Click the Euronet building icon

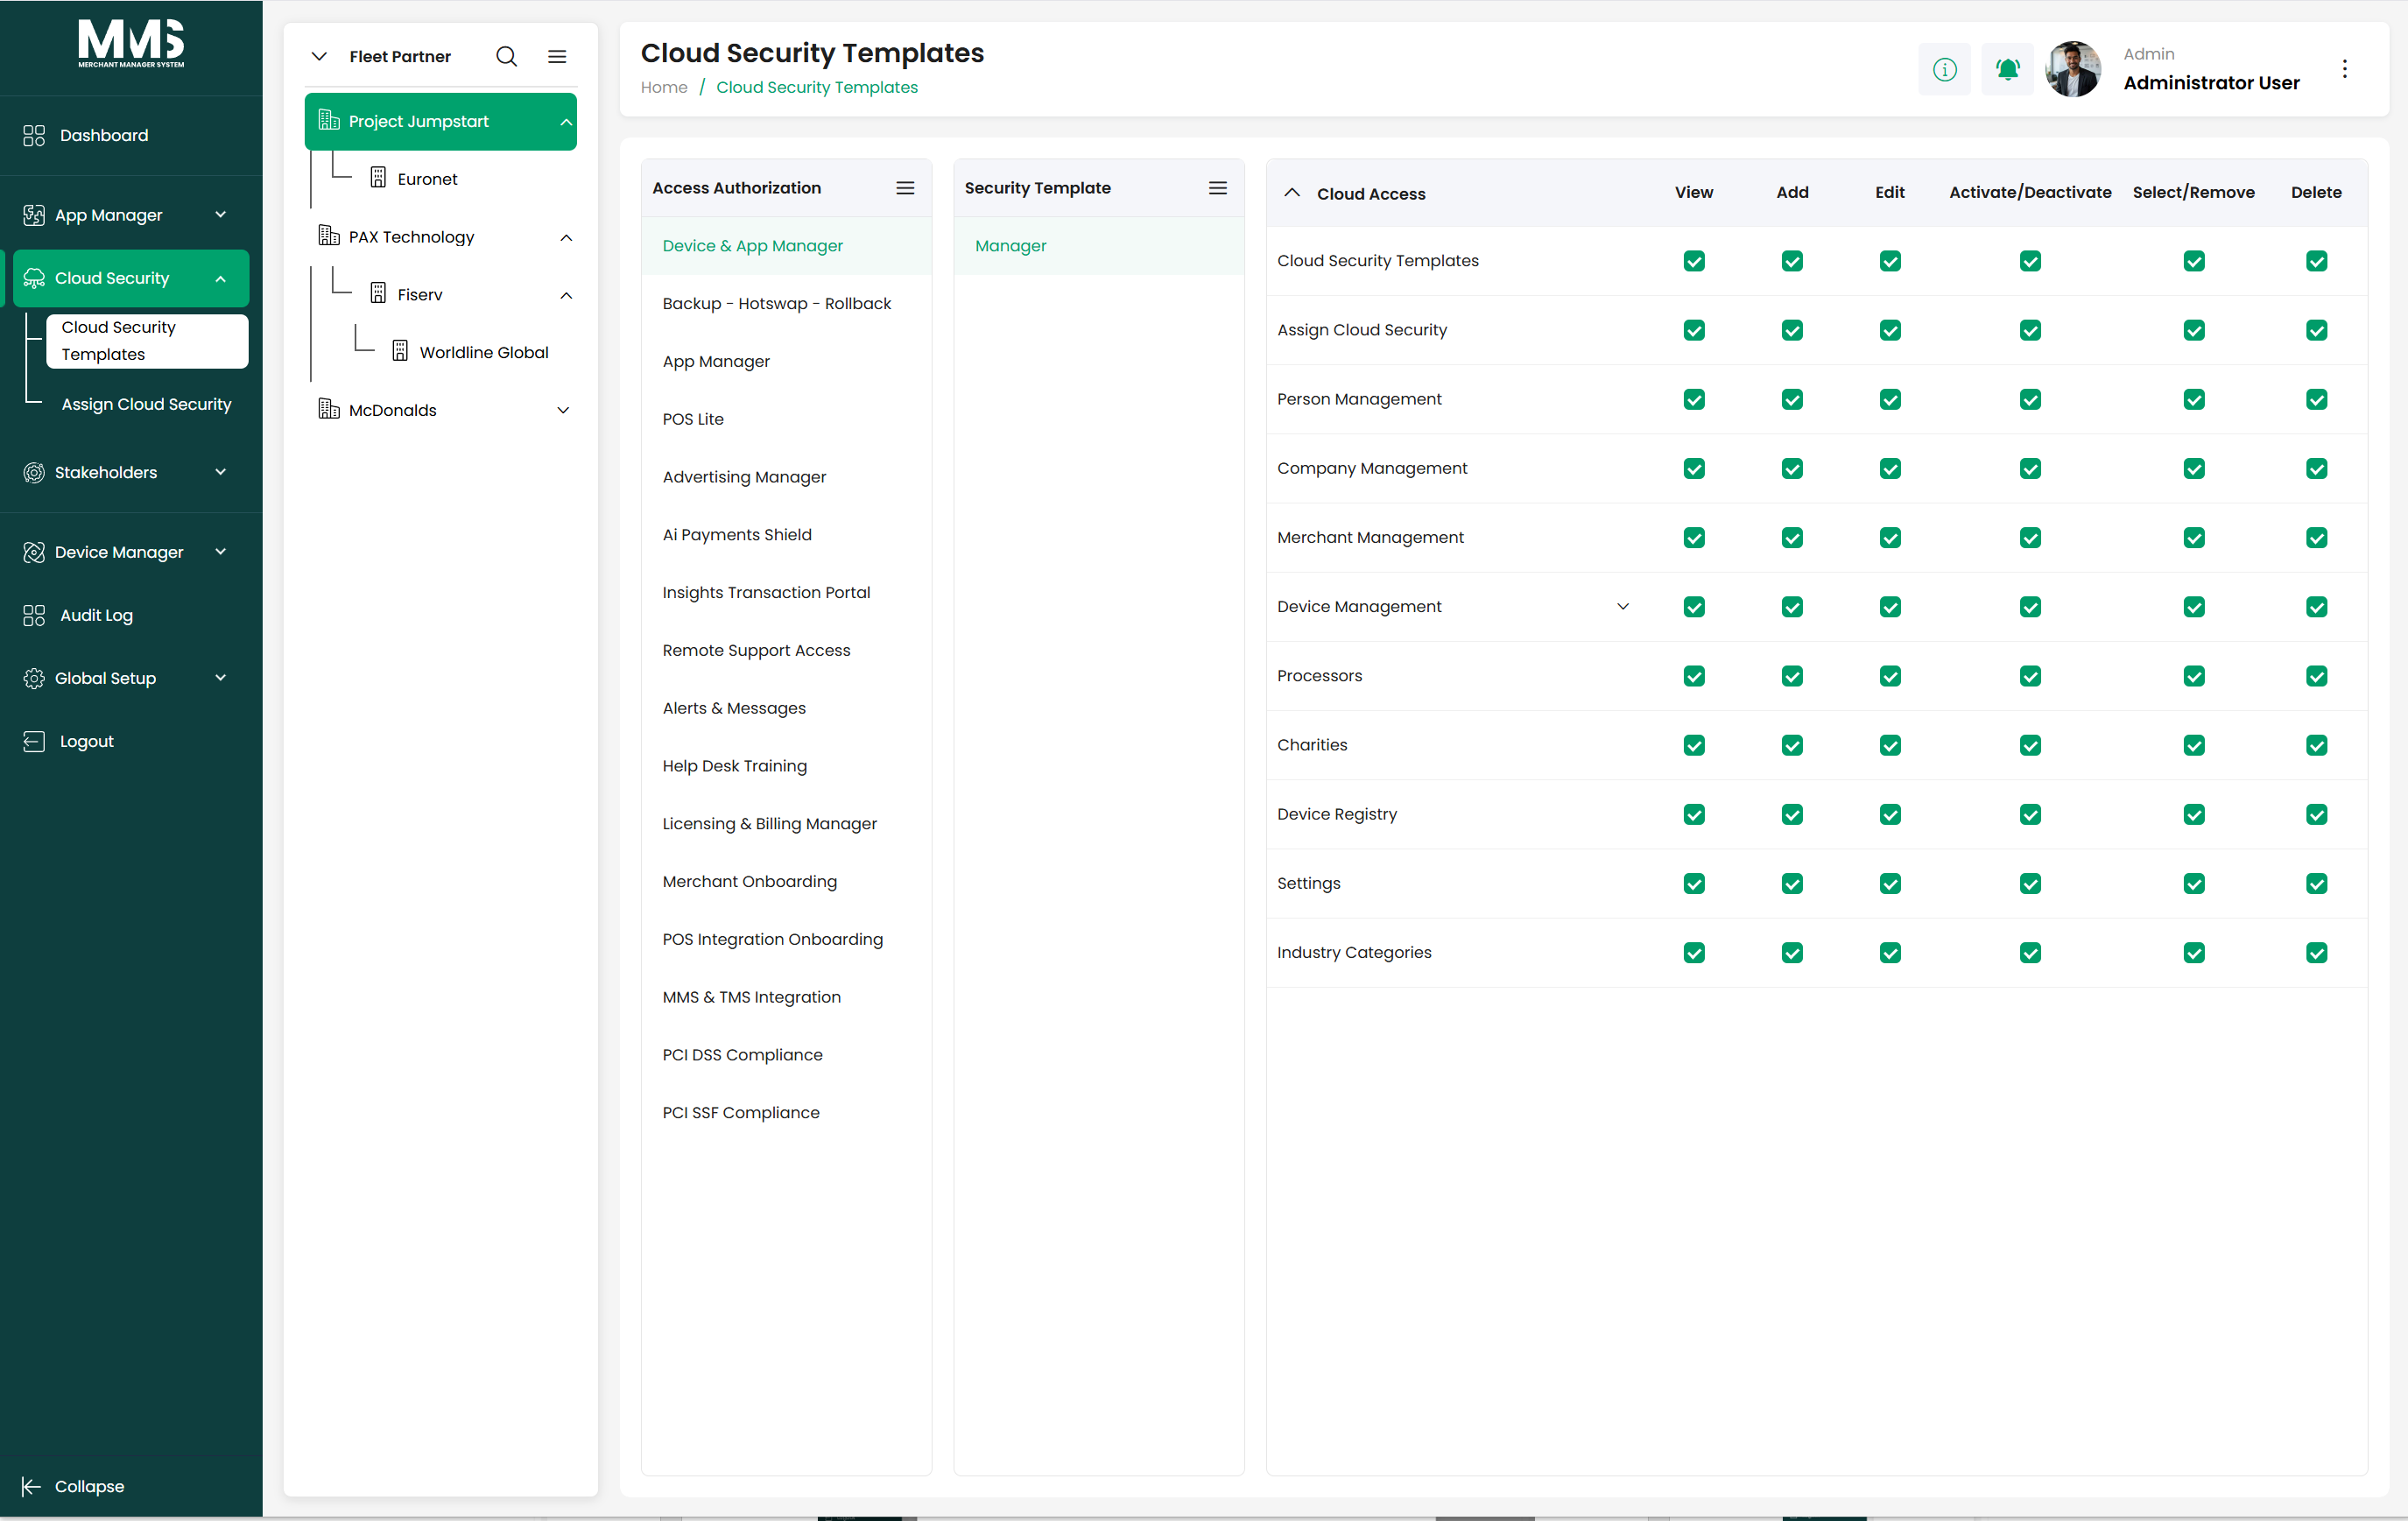(x=378, y=178)
